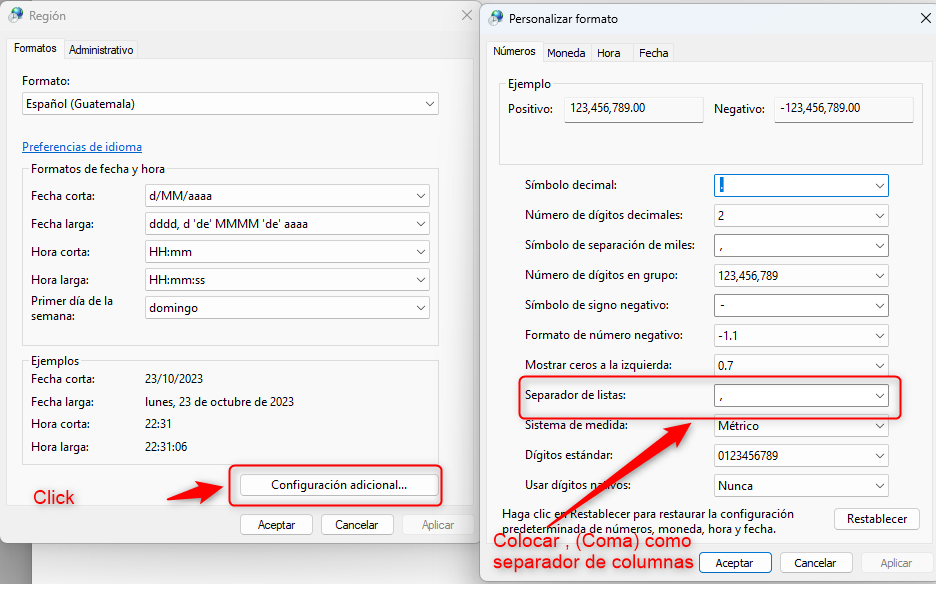The height and width of the screenshot is (597, 936).
Task: Open the Mostrar ceros a la izquierda dropdown
Action: click(879, 365)
